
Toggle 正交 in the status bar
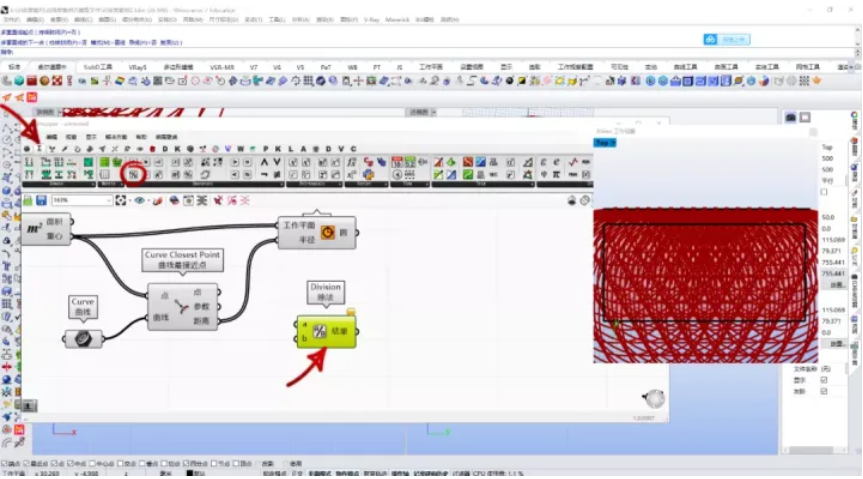tap(297, 473)
